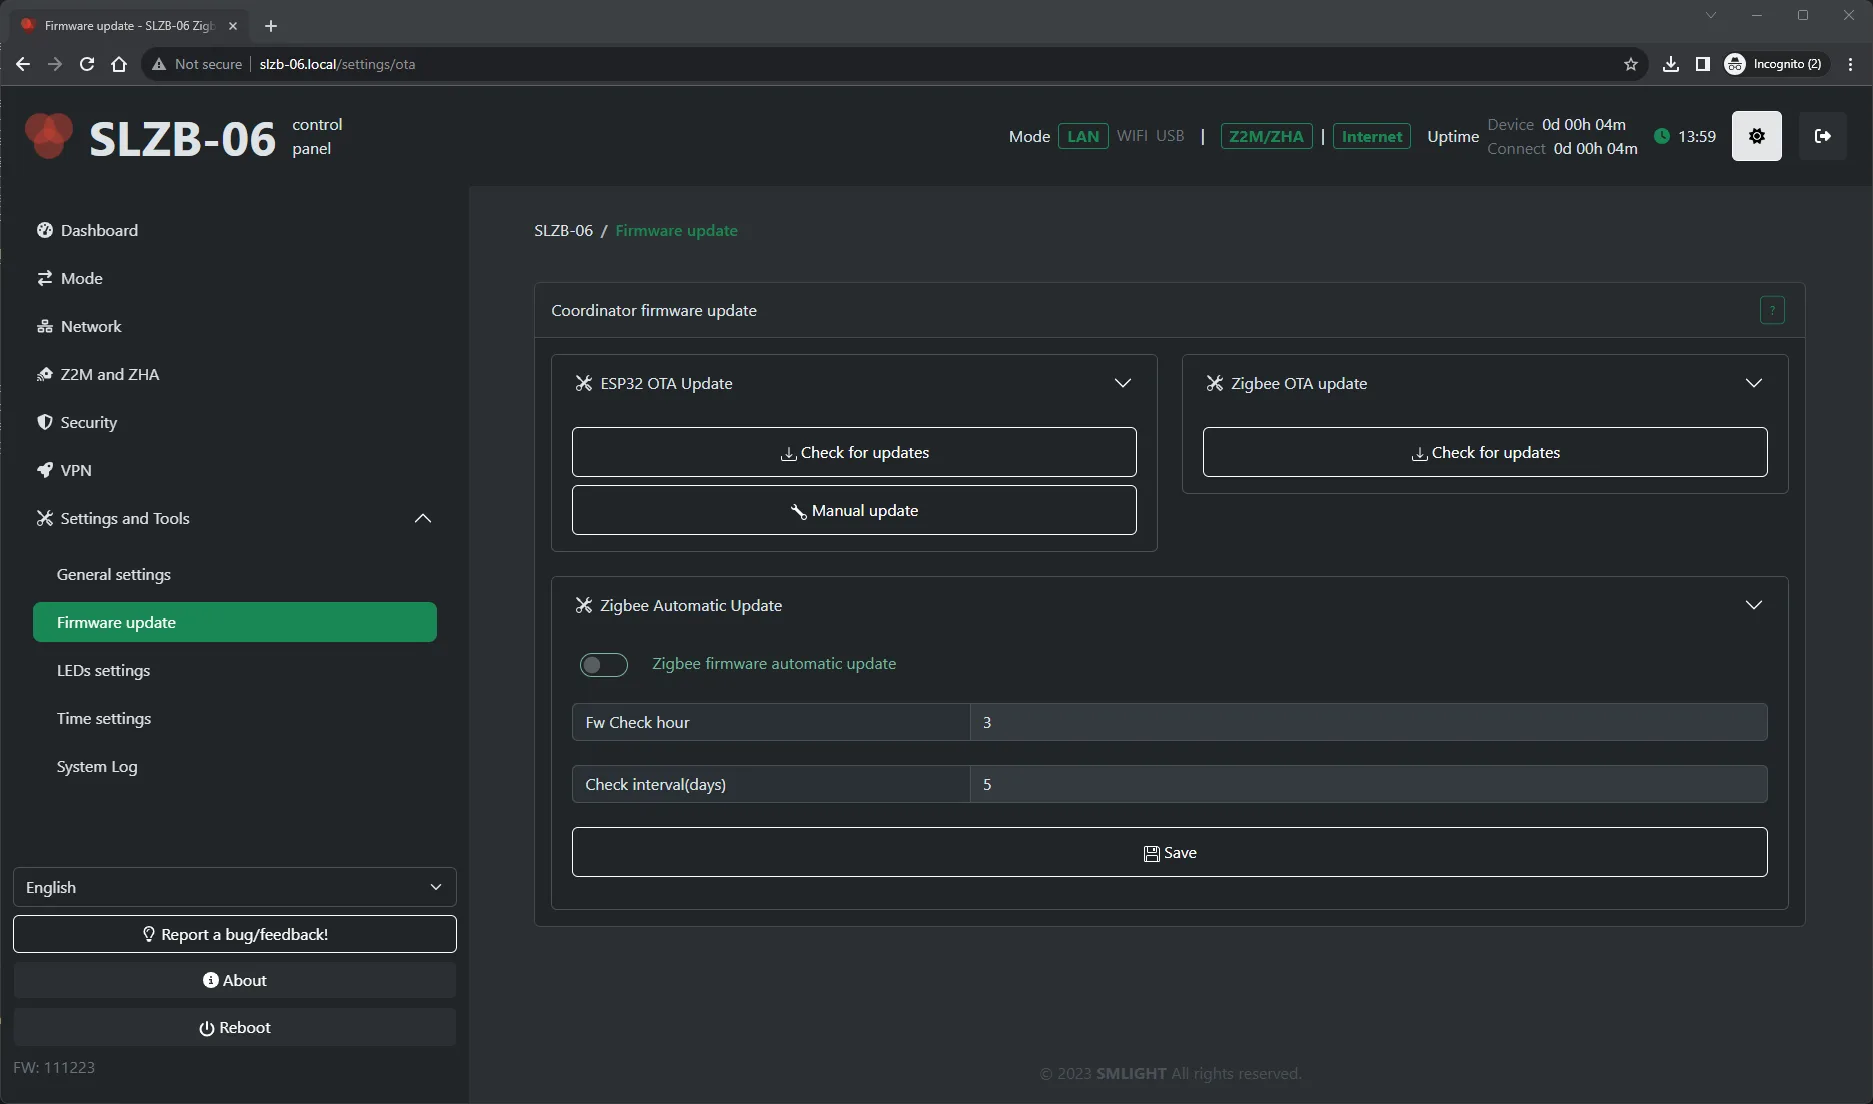
Task: Collapse the ESP32 OTA Update section
Action: coord(1122,383)
